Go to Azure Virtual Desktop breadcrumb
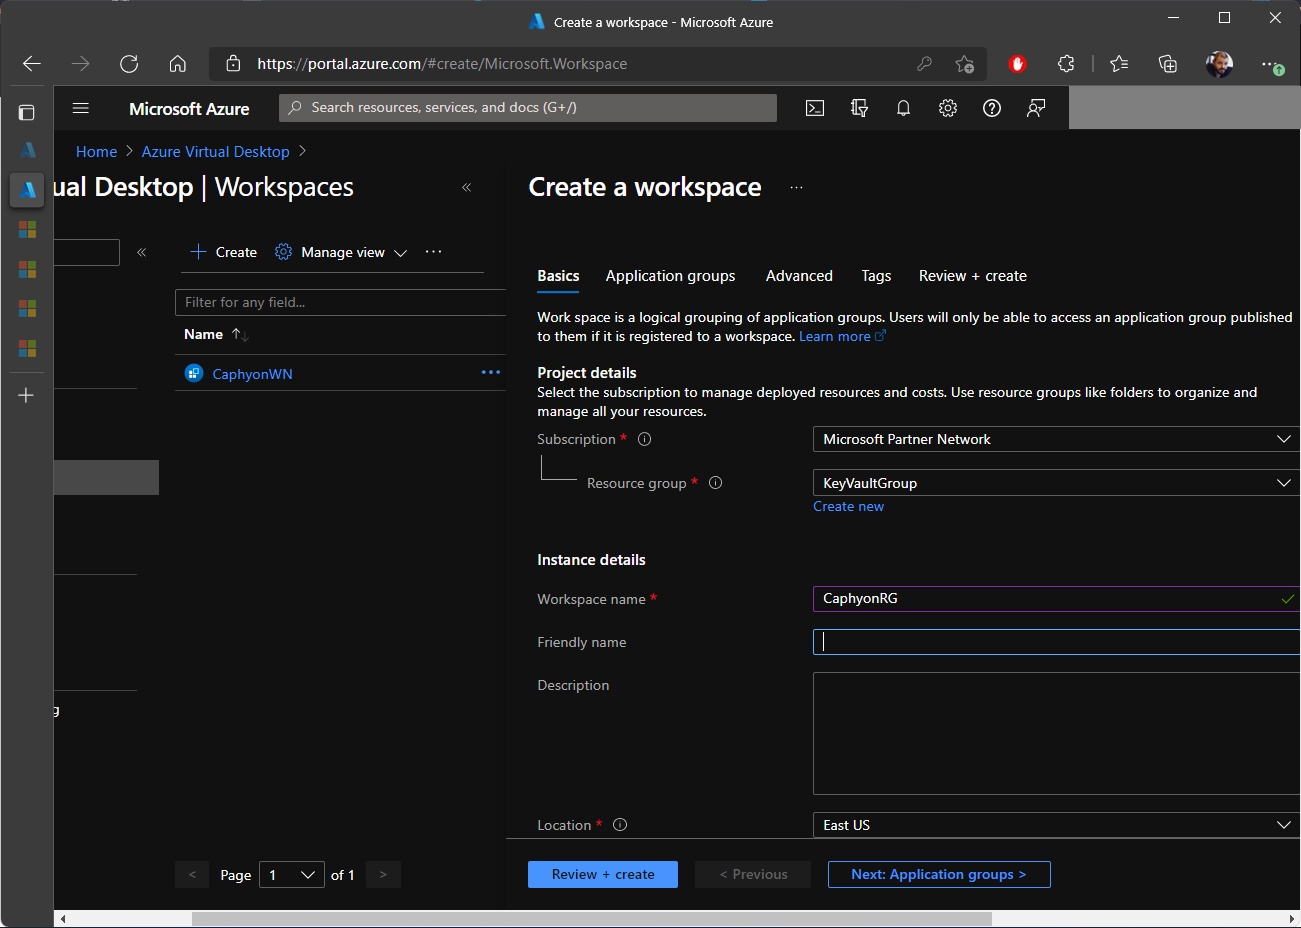The width and height of the screenshot is (1301, 928). [215, 152]
